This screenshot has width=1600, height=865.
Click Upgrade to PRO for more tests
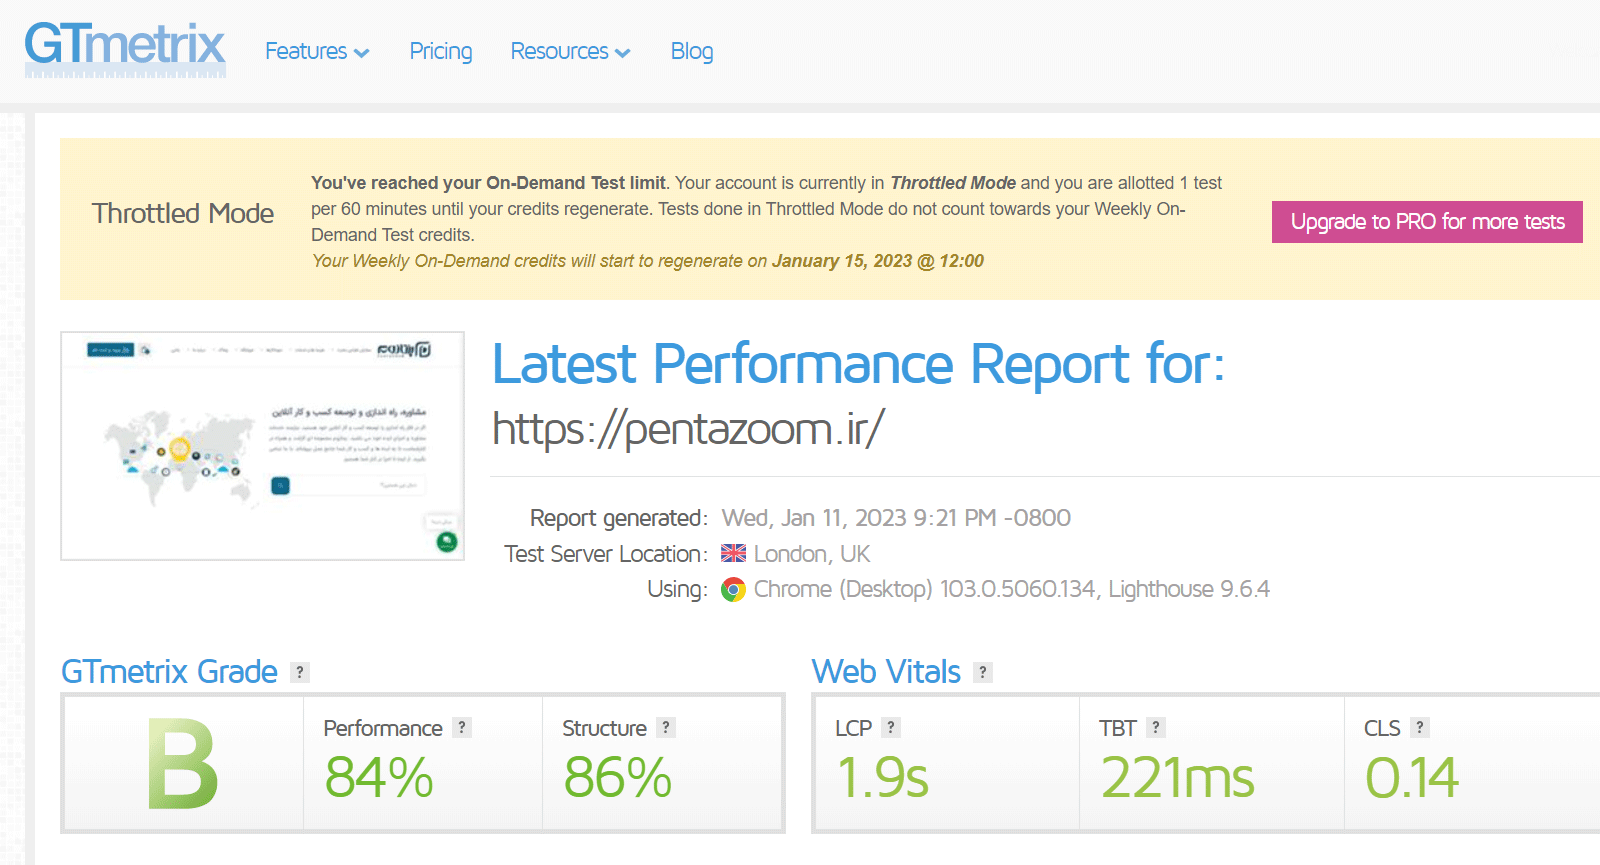point(1426,222)
